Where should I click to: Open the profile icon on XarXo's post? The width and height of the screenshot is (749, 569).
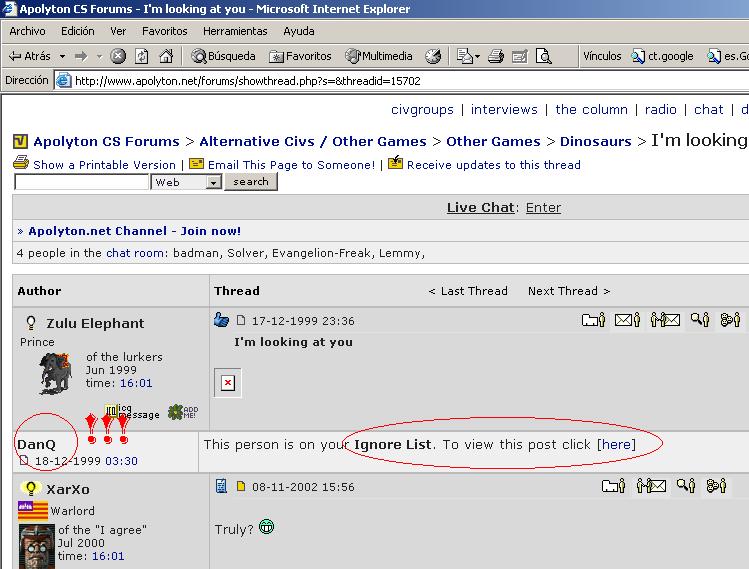point(613,487)
